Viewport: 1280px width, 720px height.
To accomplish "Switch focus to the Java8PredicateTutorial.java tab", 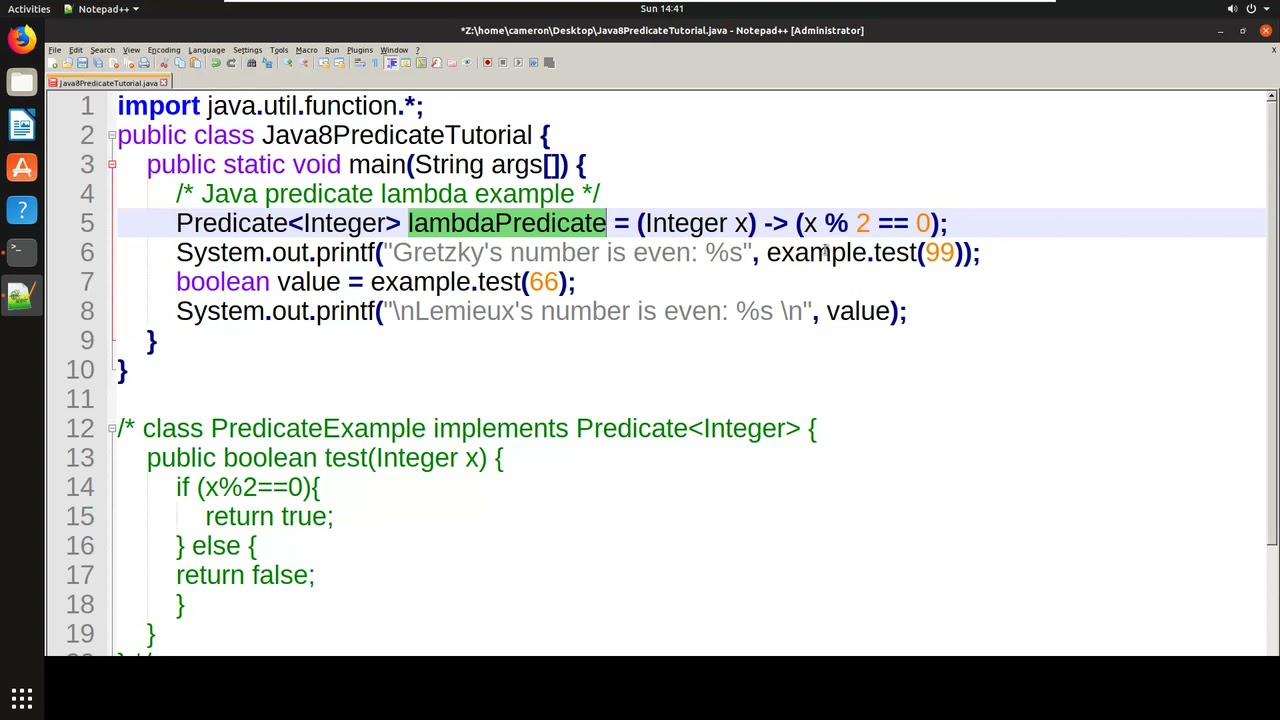I will point(107,83).
